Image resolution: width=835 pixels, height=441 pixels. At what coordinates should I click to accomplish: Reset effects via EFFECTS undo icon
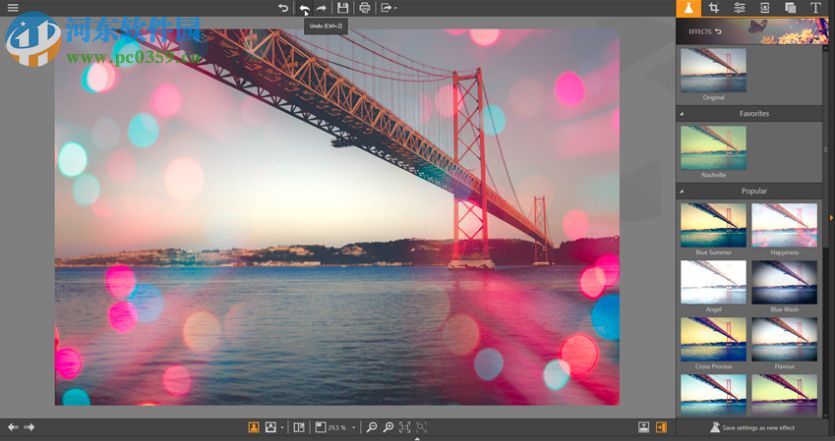coord(718,31)
